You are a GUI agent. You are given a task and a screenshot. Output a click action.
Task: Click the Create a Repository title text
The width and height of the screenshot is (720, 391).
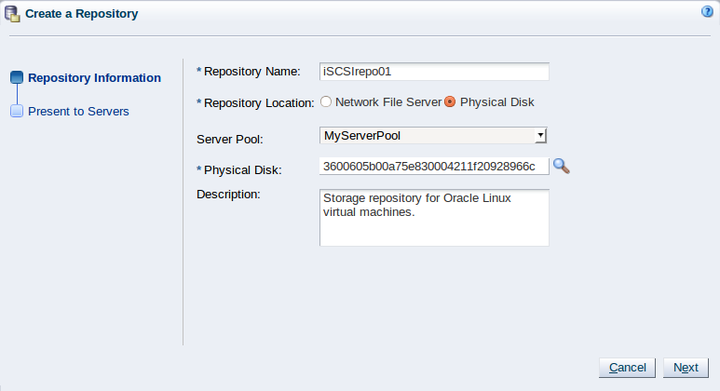pyautogui.click(x=82, y=14)
